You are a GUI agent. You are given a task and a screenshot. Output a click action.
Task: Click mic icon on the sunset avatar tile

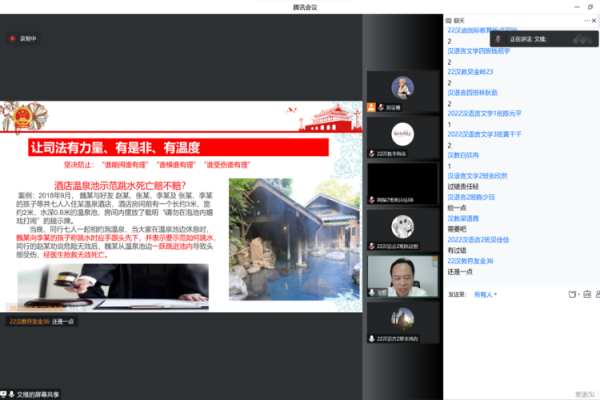click(x=372, y=339)
